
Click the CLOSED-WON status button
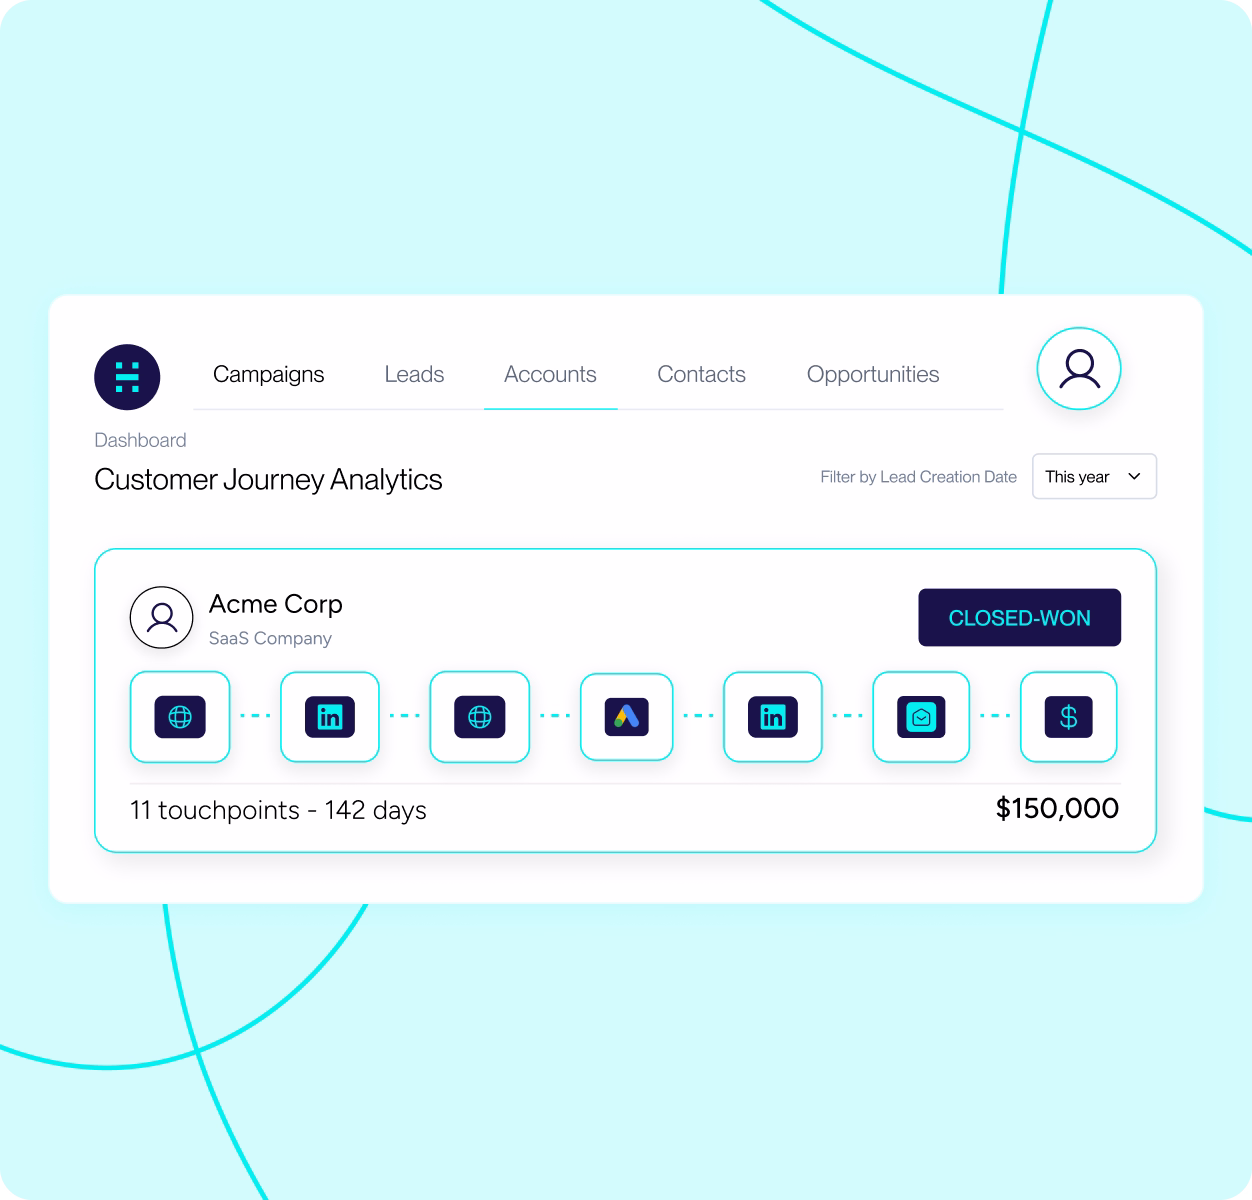tap(1020, 618)
